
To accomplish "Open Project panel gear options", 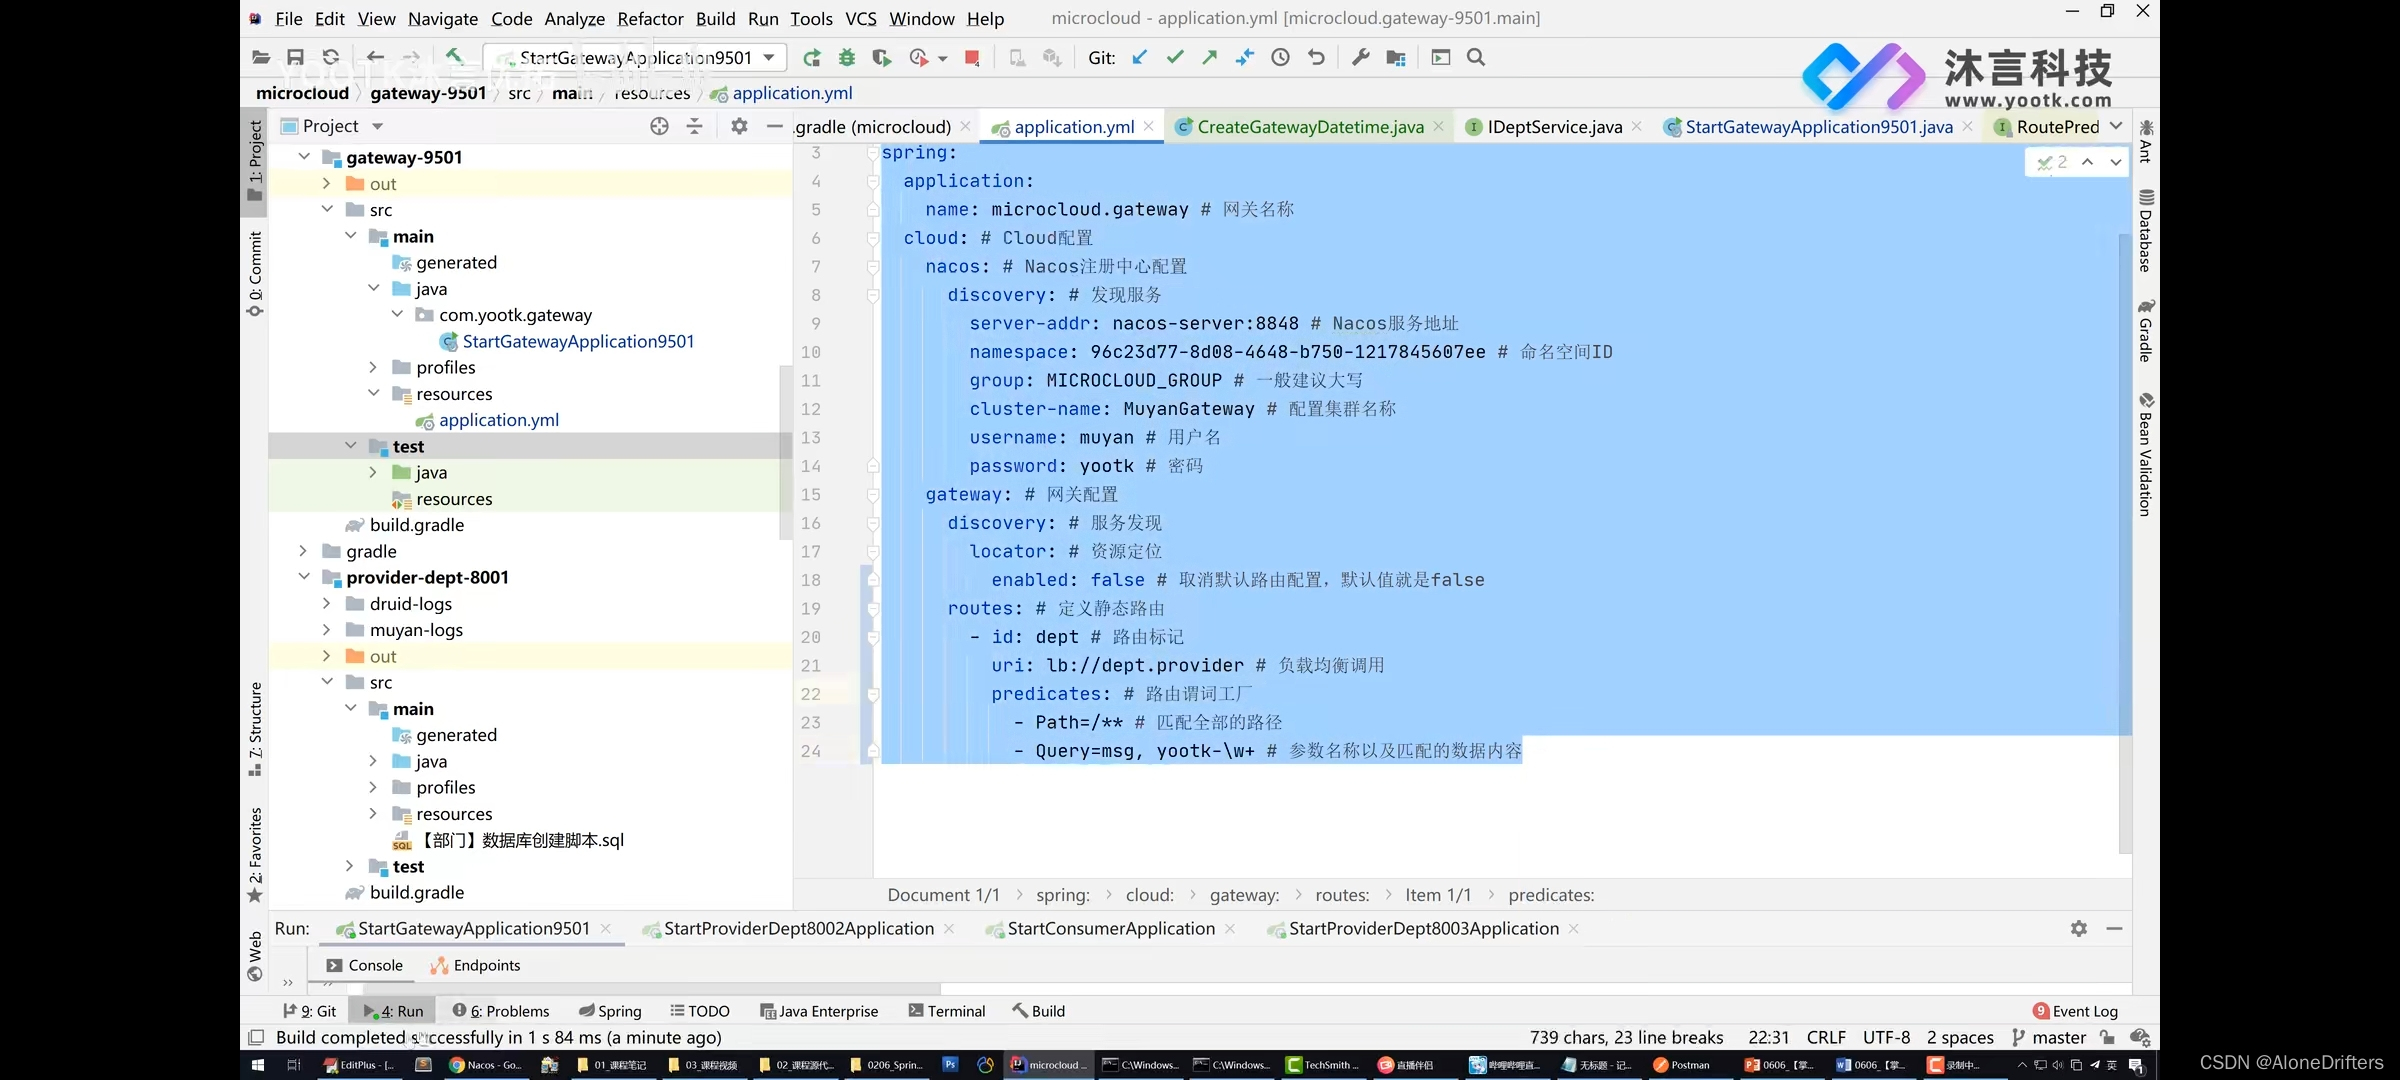I will (x=739, y=126).
